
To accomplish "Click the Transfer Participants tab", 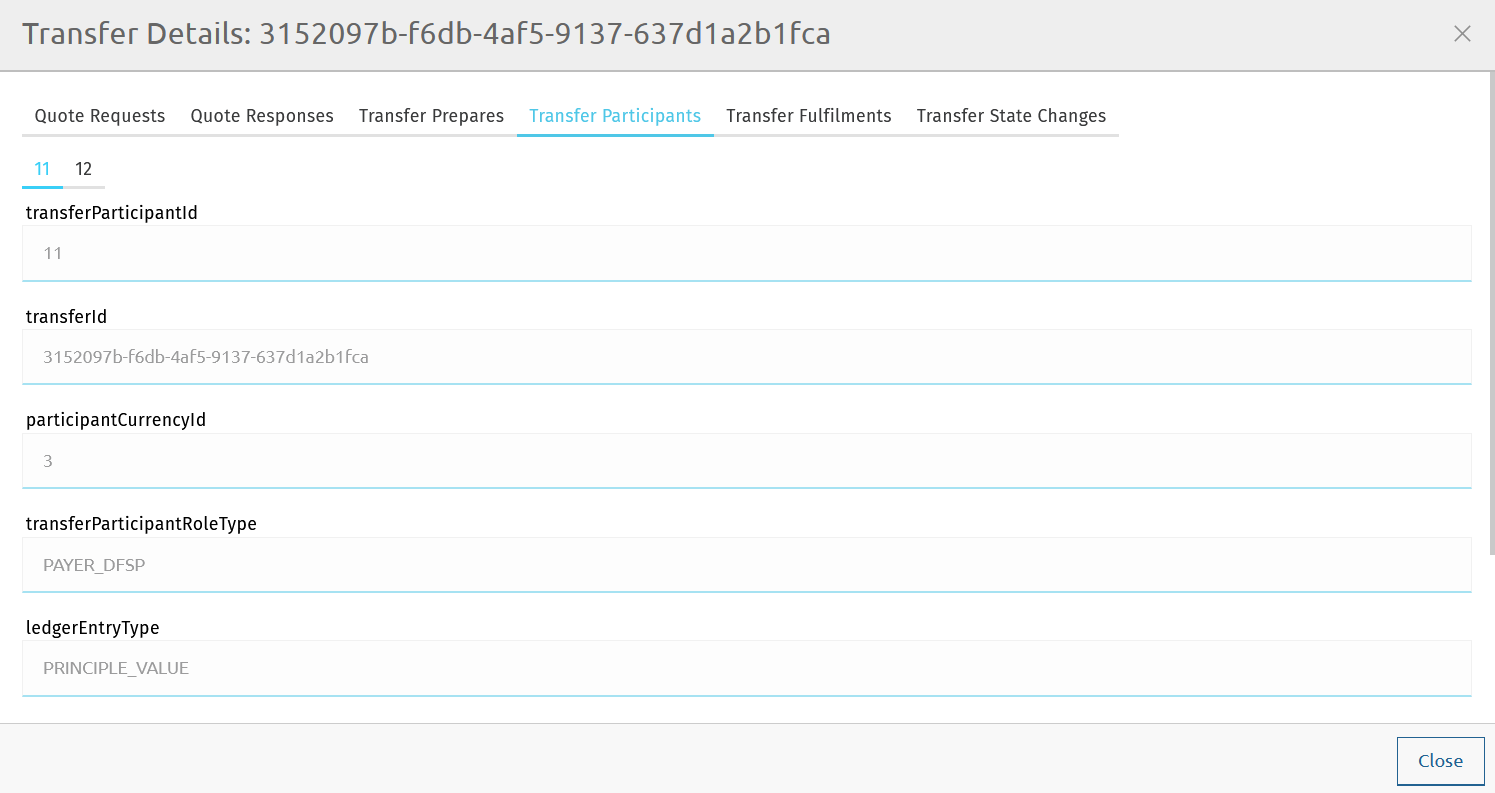I will point(614,116).
